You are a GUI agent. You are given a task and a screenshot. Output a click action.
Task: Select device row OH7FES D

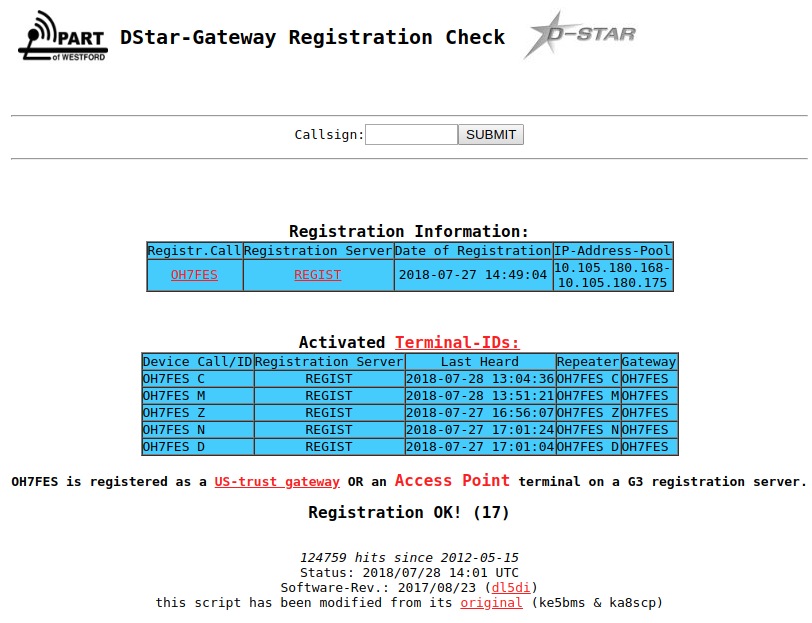pyautogui.click(x=410, y=447)
